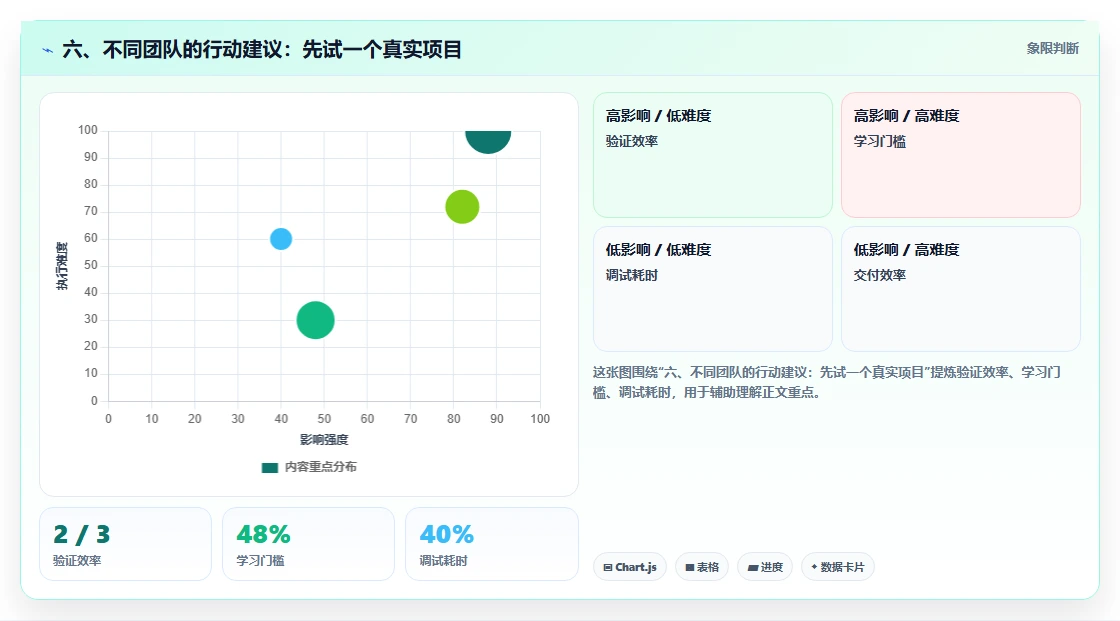The width and height of the screenshot is (1120, 621).
Task: Select the 48% 学习门槛 stat card
Action: 308,544
